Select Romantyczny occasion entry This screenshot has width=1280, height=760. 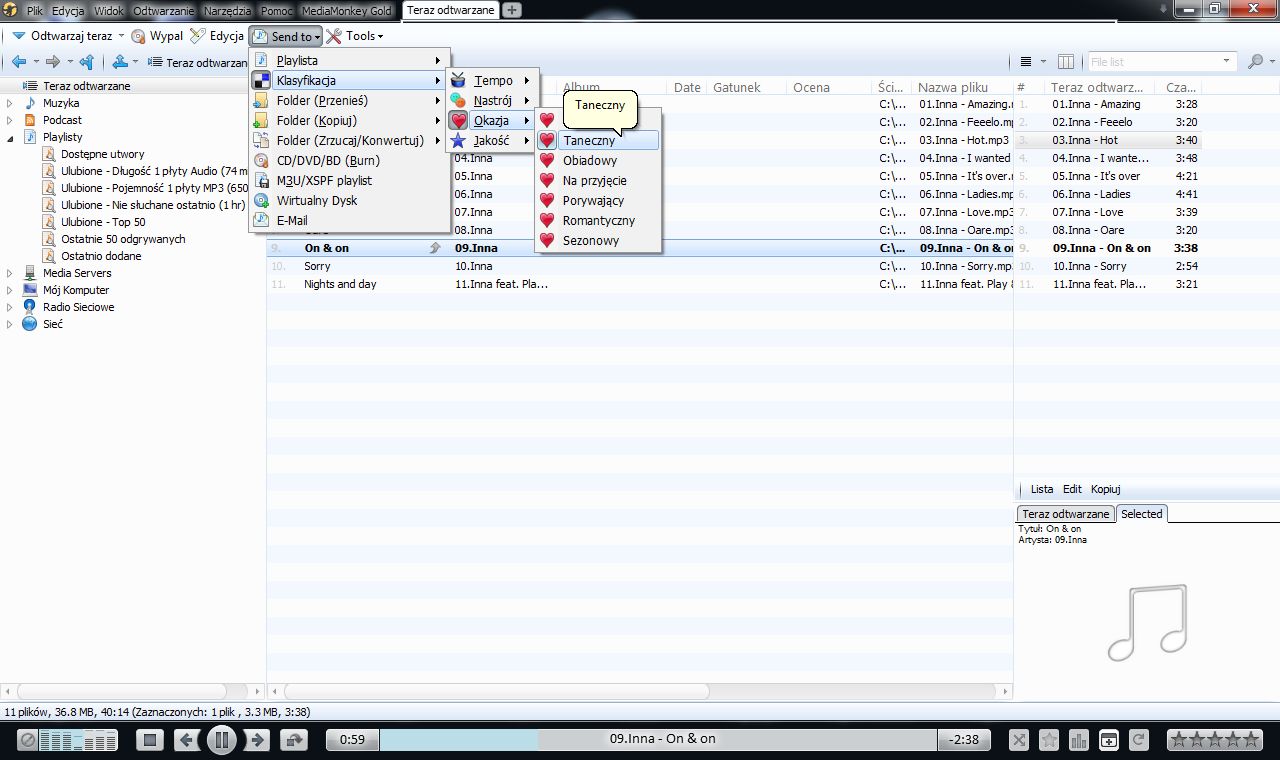597,221
